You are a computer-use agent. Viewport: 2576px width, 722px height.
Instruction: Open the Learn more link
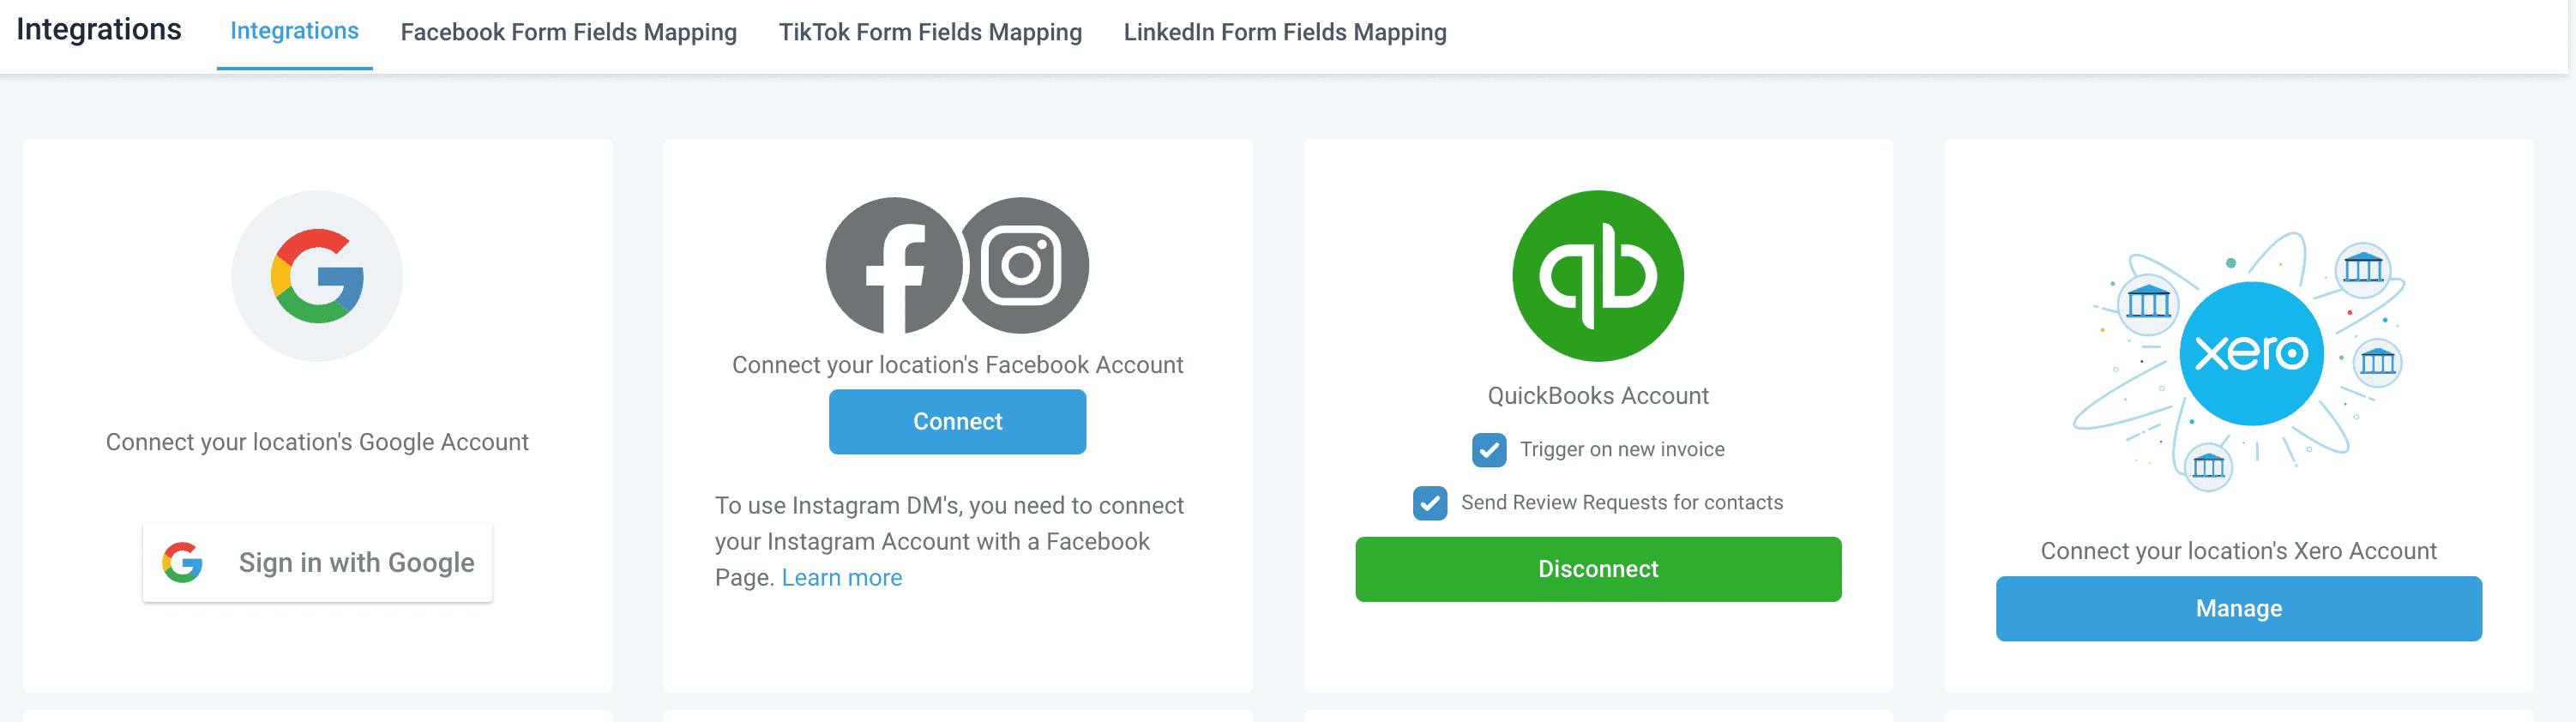pyautogui.click(x=842, y=578)
